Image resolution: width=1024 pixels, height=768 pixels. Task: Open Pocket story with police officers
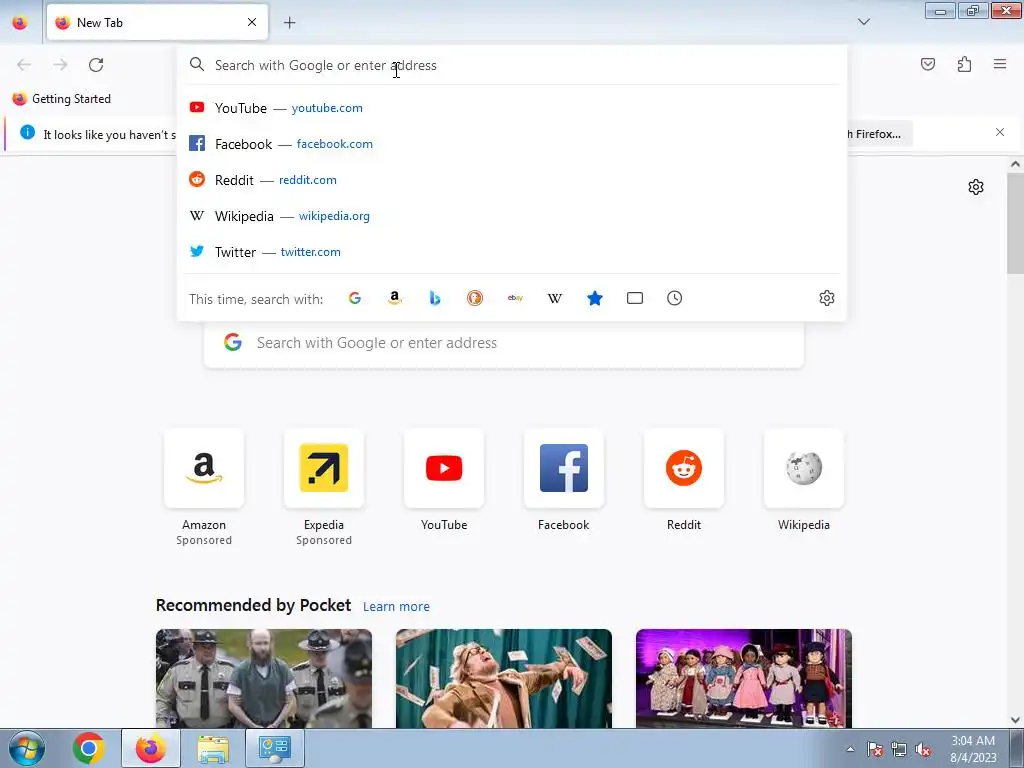pos(264,678)
